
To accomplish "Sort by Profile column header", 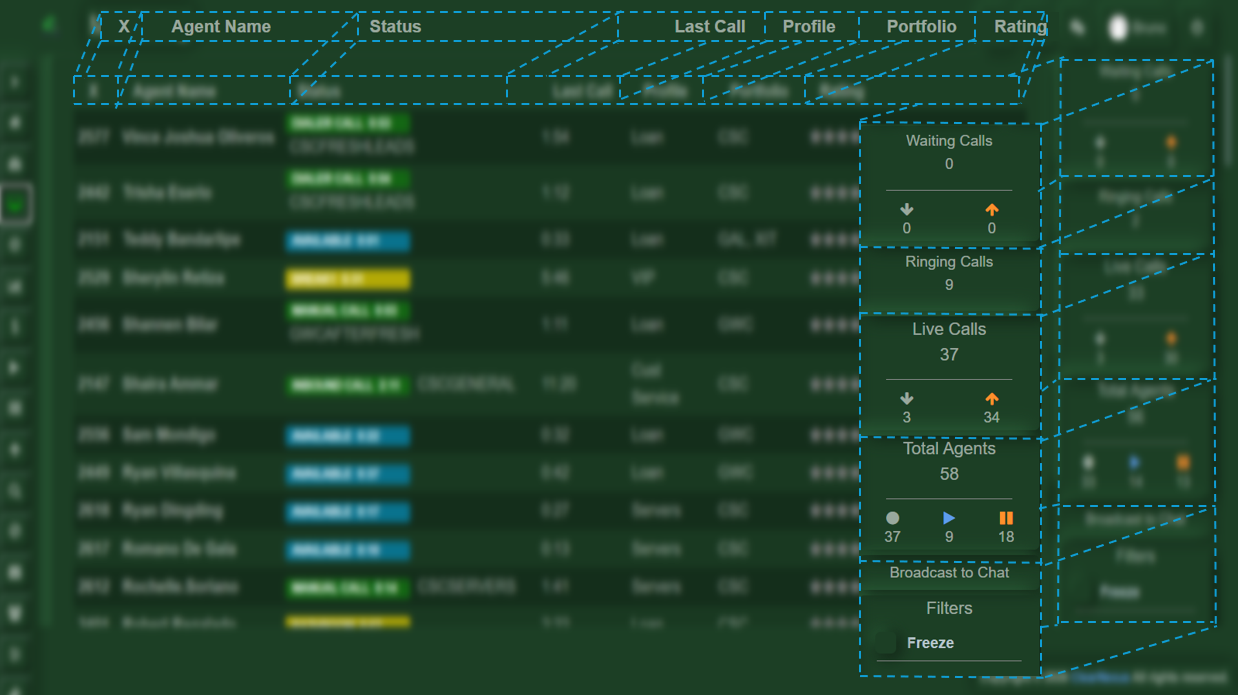I will coord(809,27).
